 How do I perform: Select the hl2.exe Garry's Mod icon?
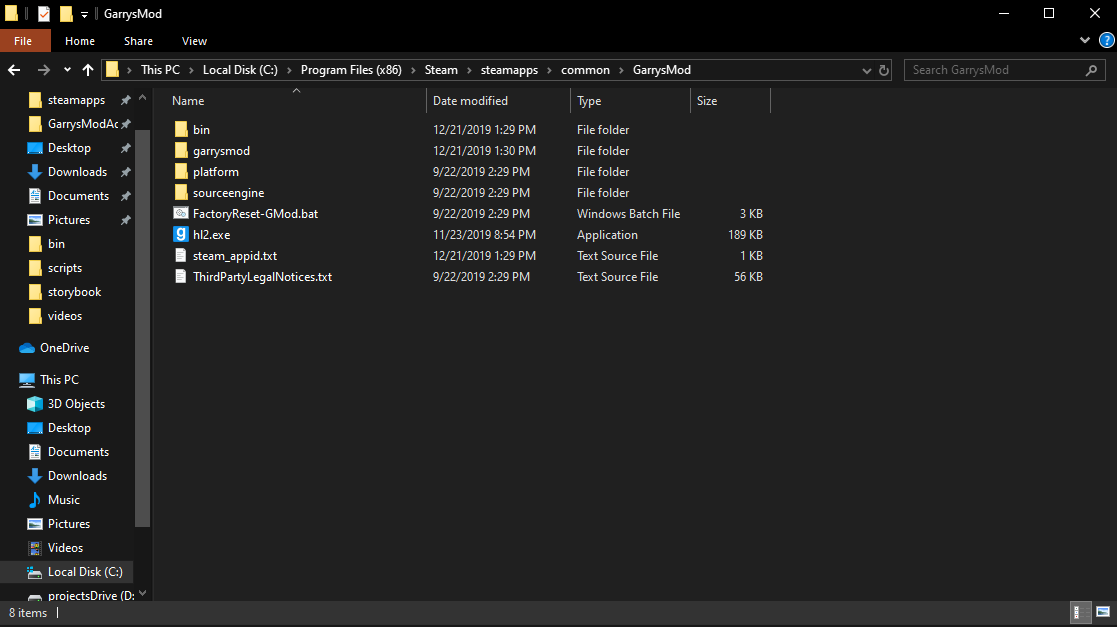tap(181, 234)
